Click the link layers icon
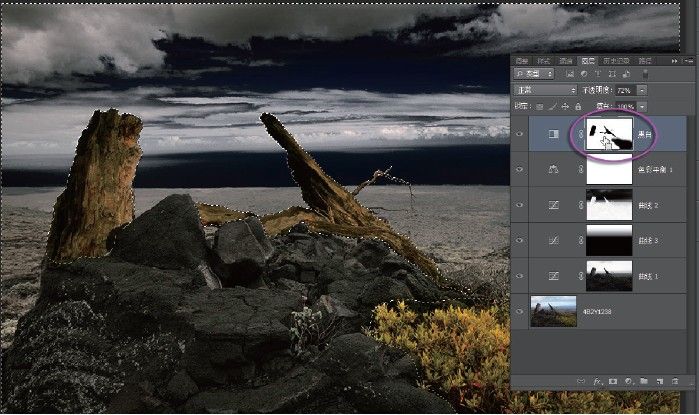Screen dimensions: 699x415 click(579, 382)
